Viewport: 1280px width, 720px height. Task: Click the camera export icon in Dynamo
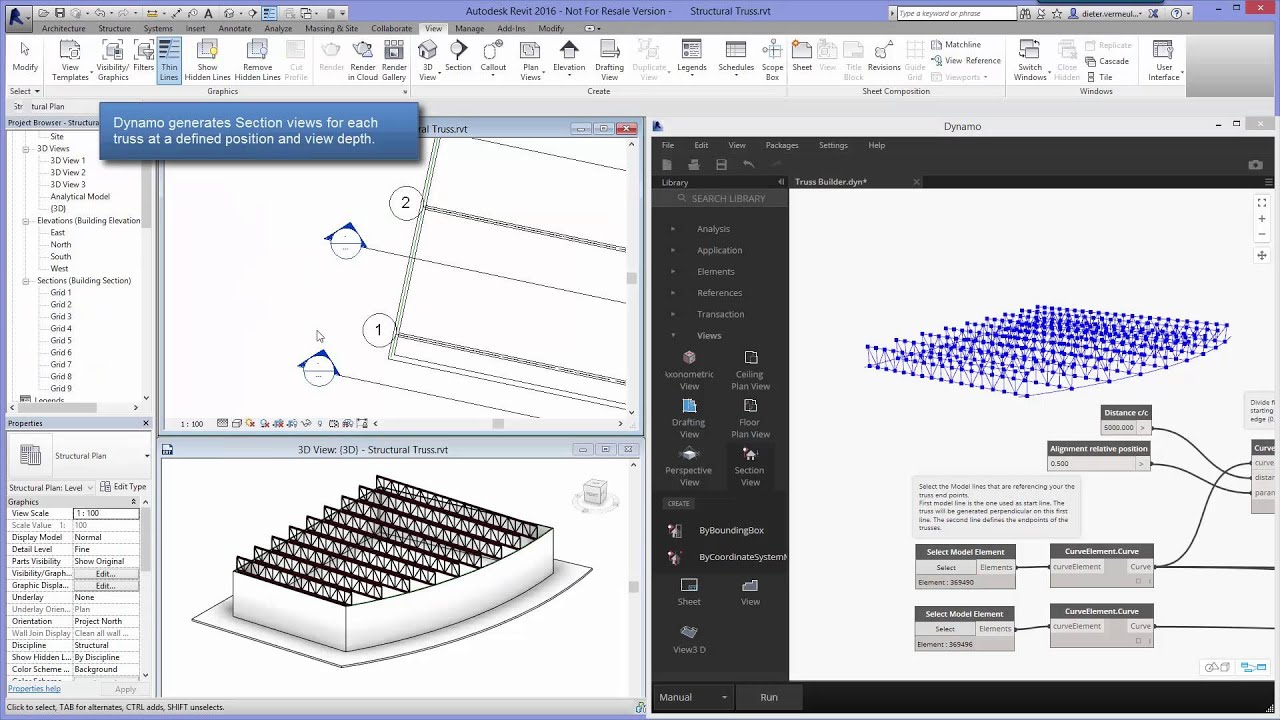(1256, 164)
